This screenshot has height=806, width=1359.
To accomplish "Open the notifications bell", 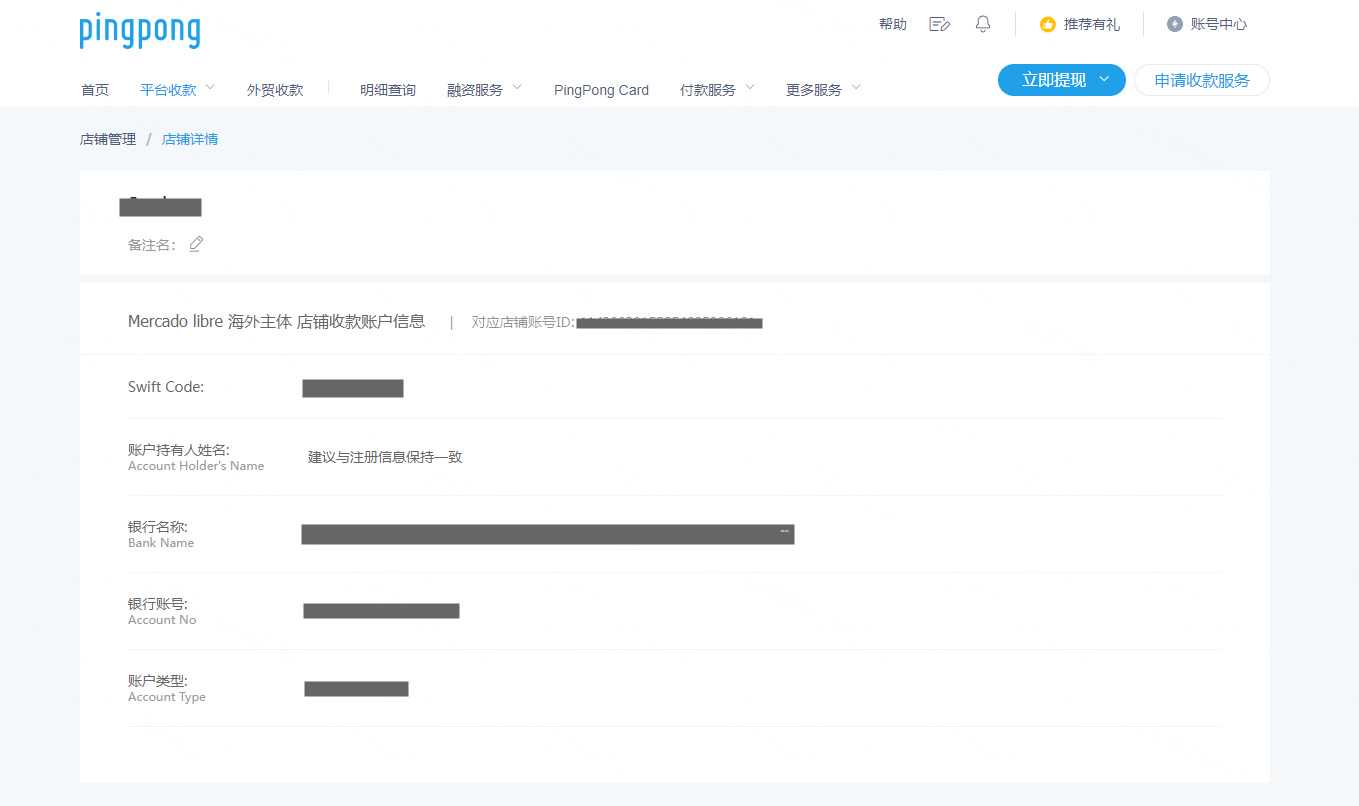I will pyautogui.click(x=983, y=24).
